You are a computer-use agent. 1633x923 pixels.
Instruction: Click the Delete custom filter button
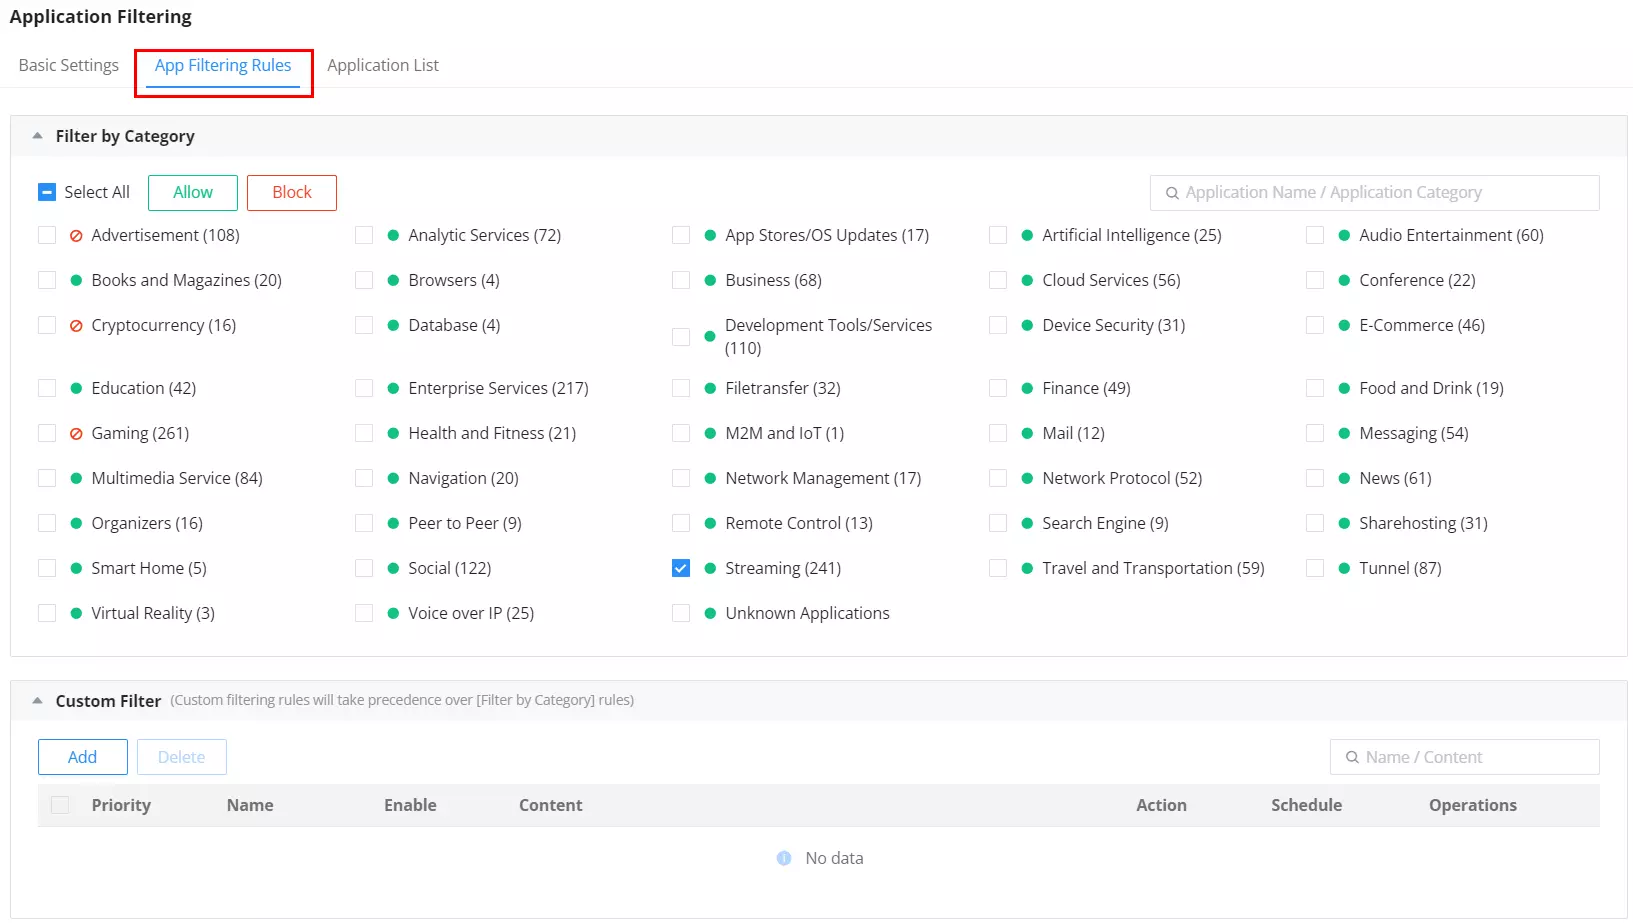click(x=182, y=757)
